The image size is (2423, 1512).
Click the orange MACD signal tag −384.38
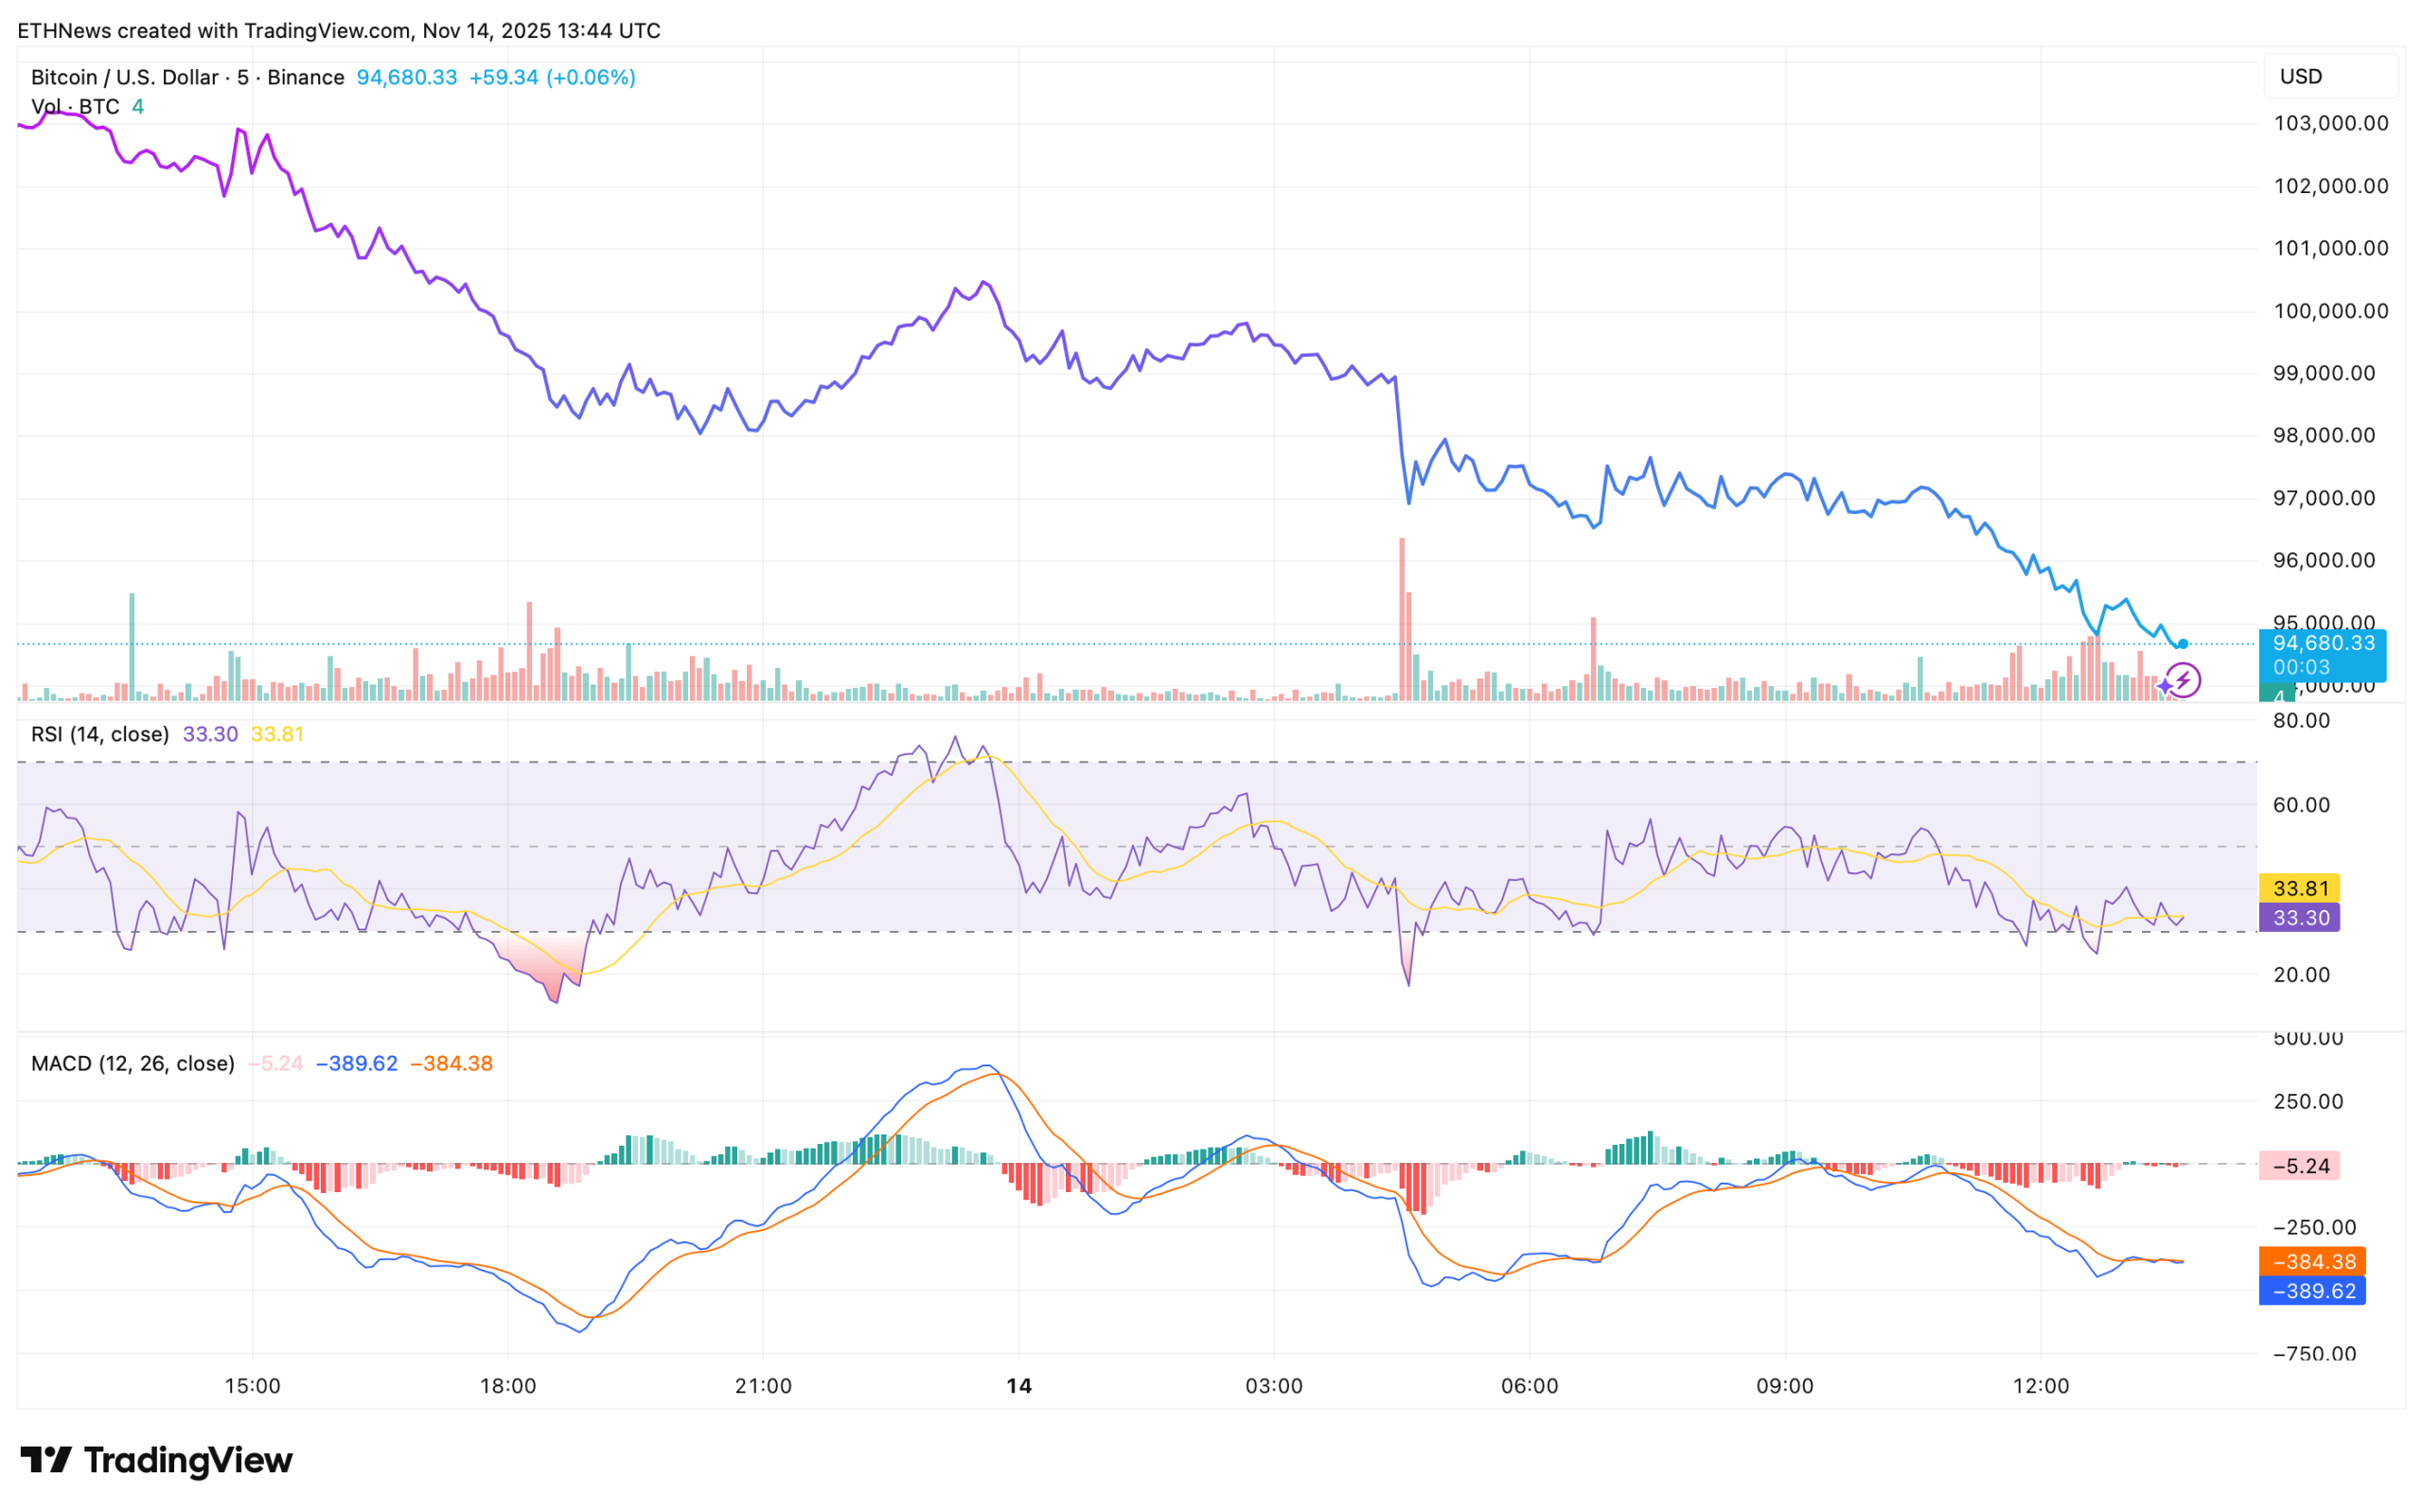click(x=2312, y=1262)
